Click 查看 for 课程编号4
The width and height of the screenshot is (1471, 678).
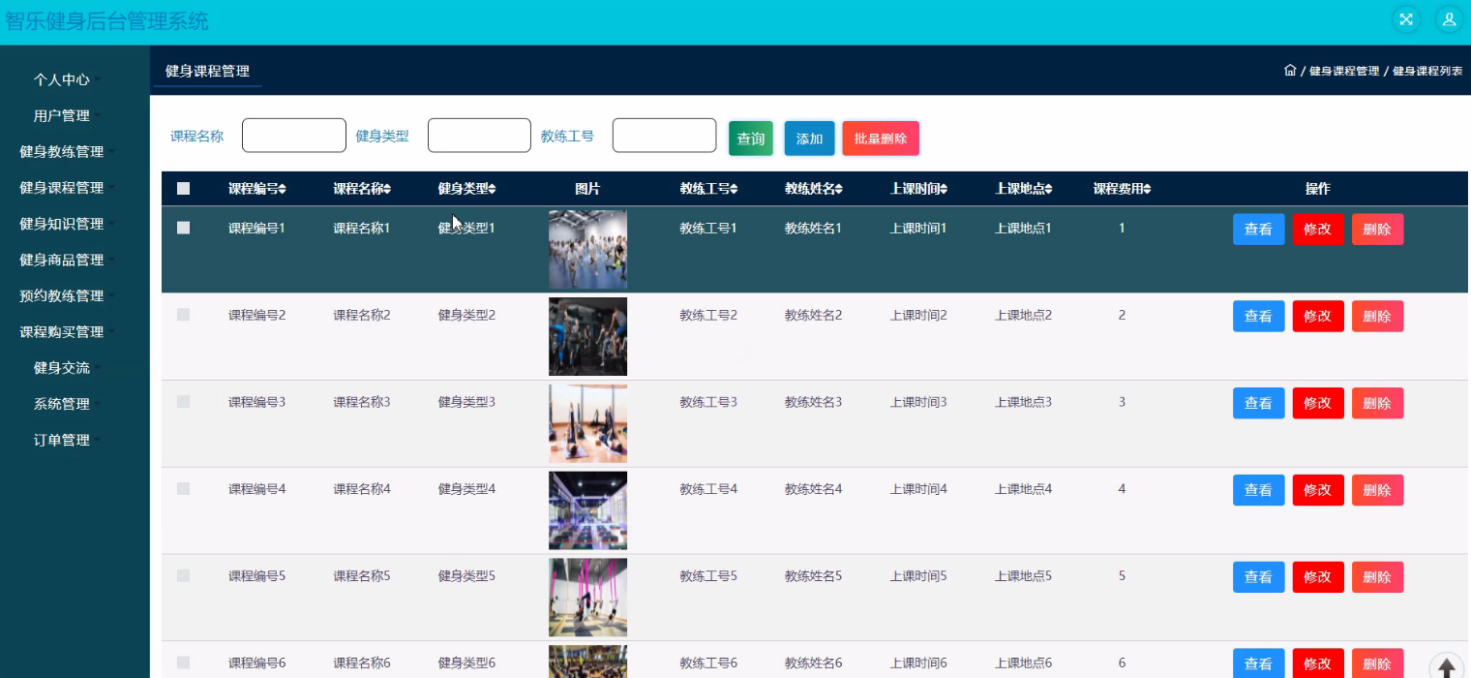pos(1258,490)
